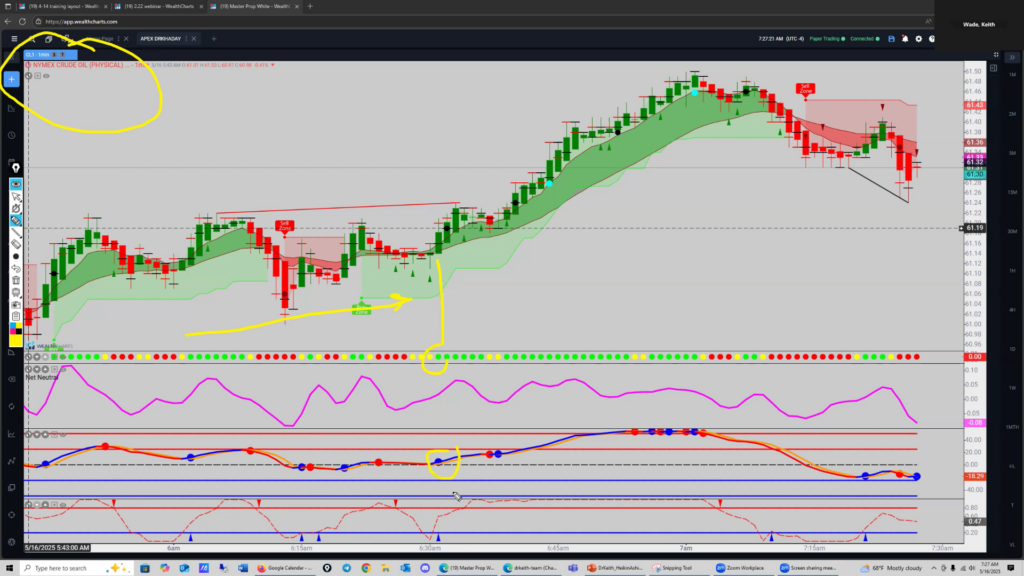Click the globe icon at sidebar bottom

12,541
